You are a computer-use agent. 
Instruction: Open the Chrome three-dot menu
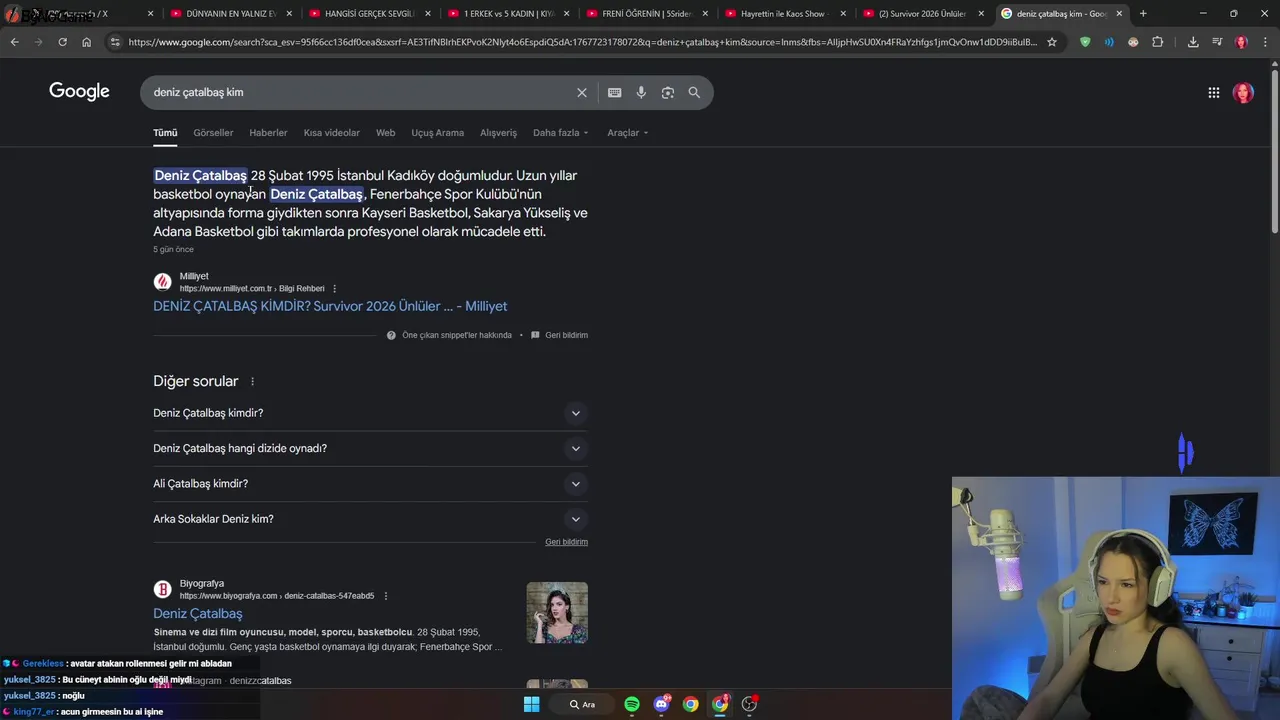click(1265, 42)
